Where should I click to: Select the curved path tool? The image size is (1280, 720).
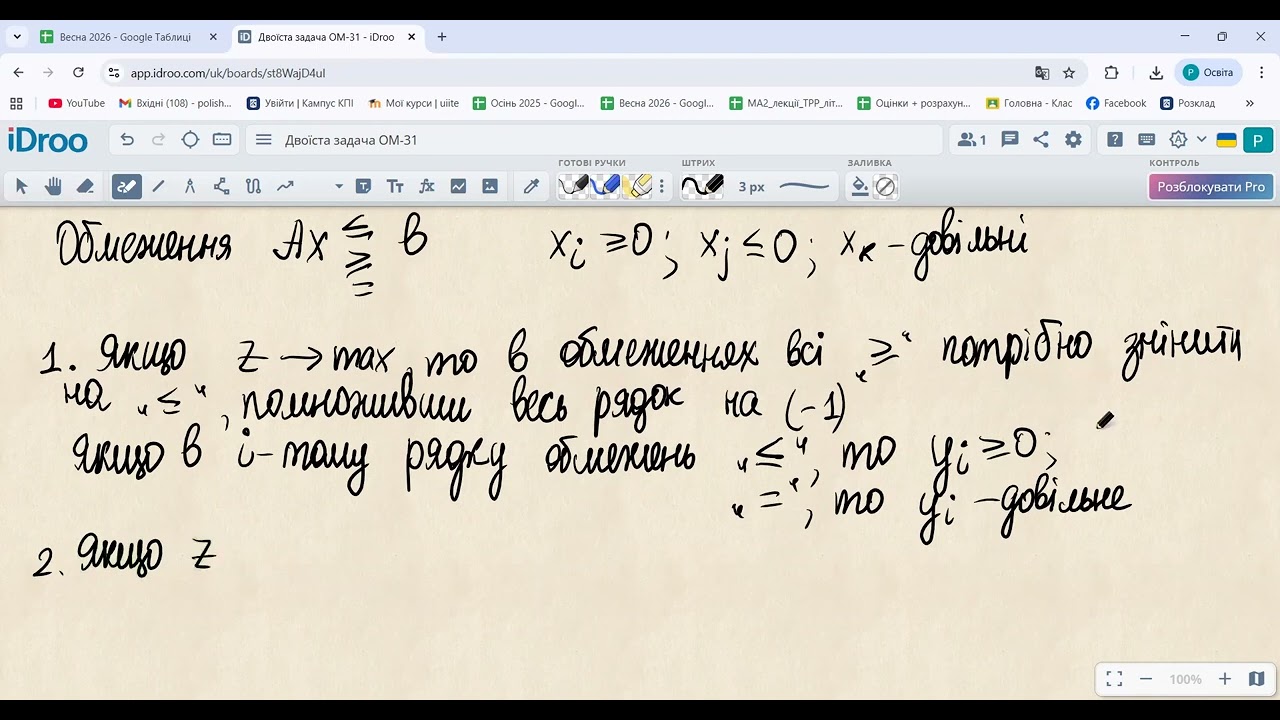coord(253,186)
